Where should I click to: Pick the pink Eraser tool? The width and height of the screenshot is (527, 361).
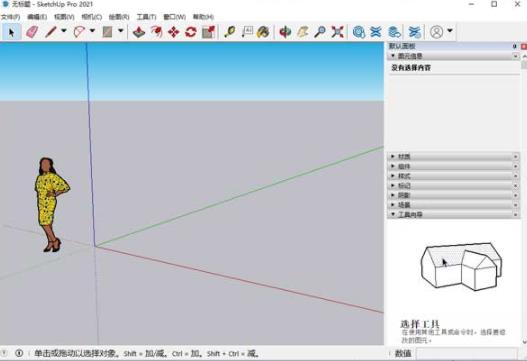click(32, 32)
